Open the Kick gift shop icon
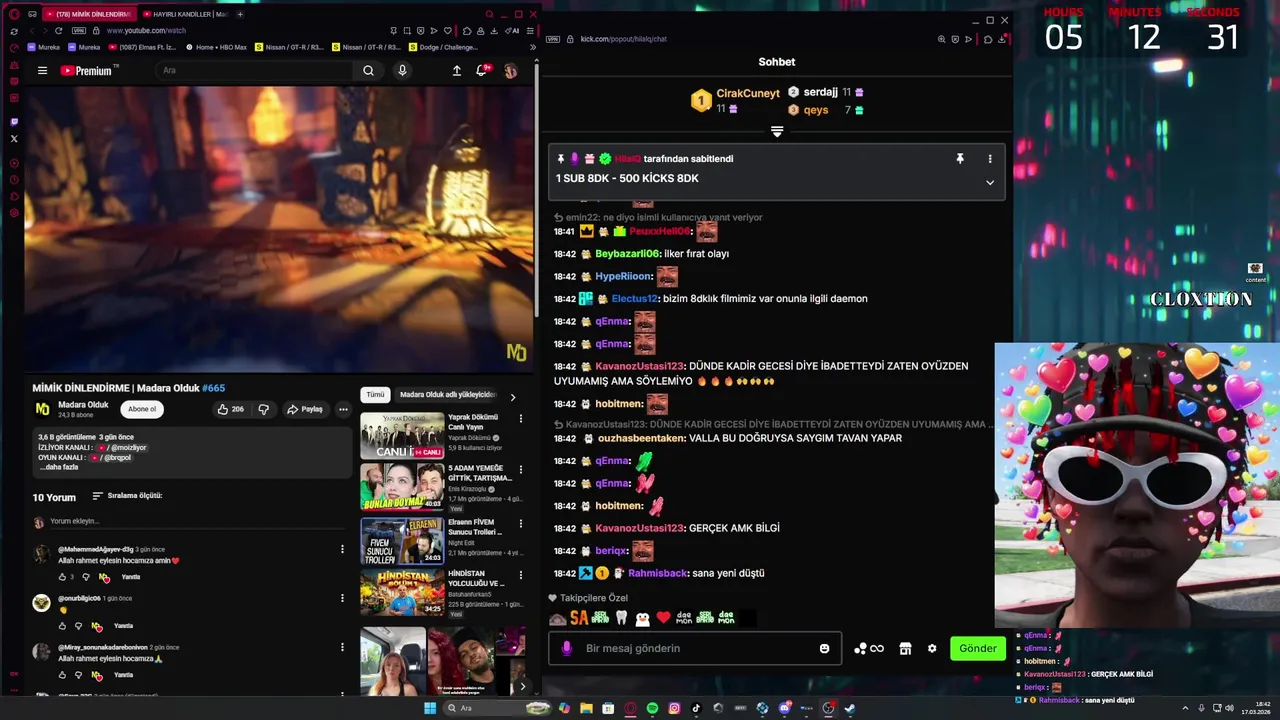This screenshot has width=1280, height=720. [x=905, y=649]
